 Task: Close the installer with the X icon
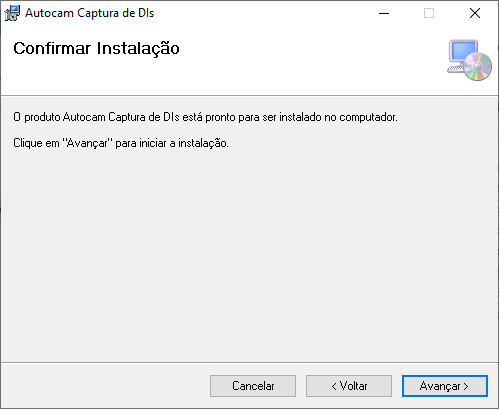tap(475, 13)
